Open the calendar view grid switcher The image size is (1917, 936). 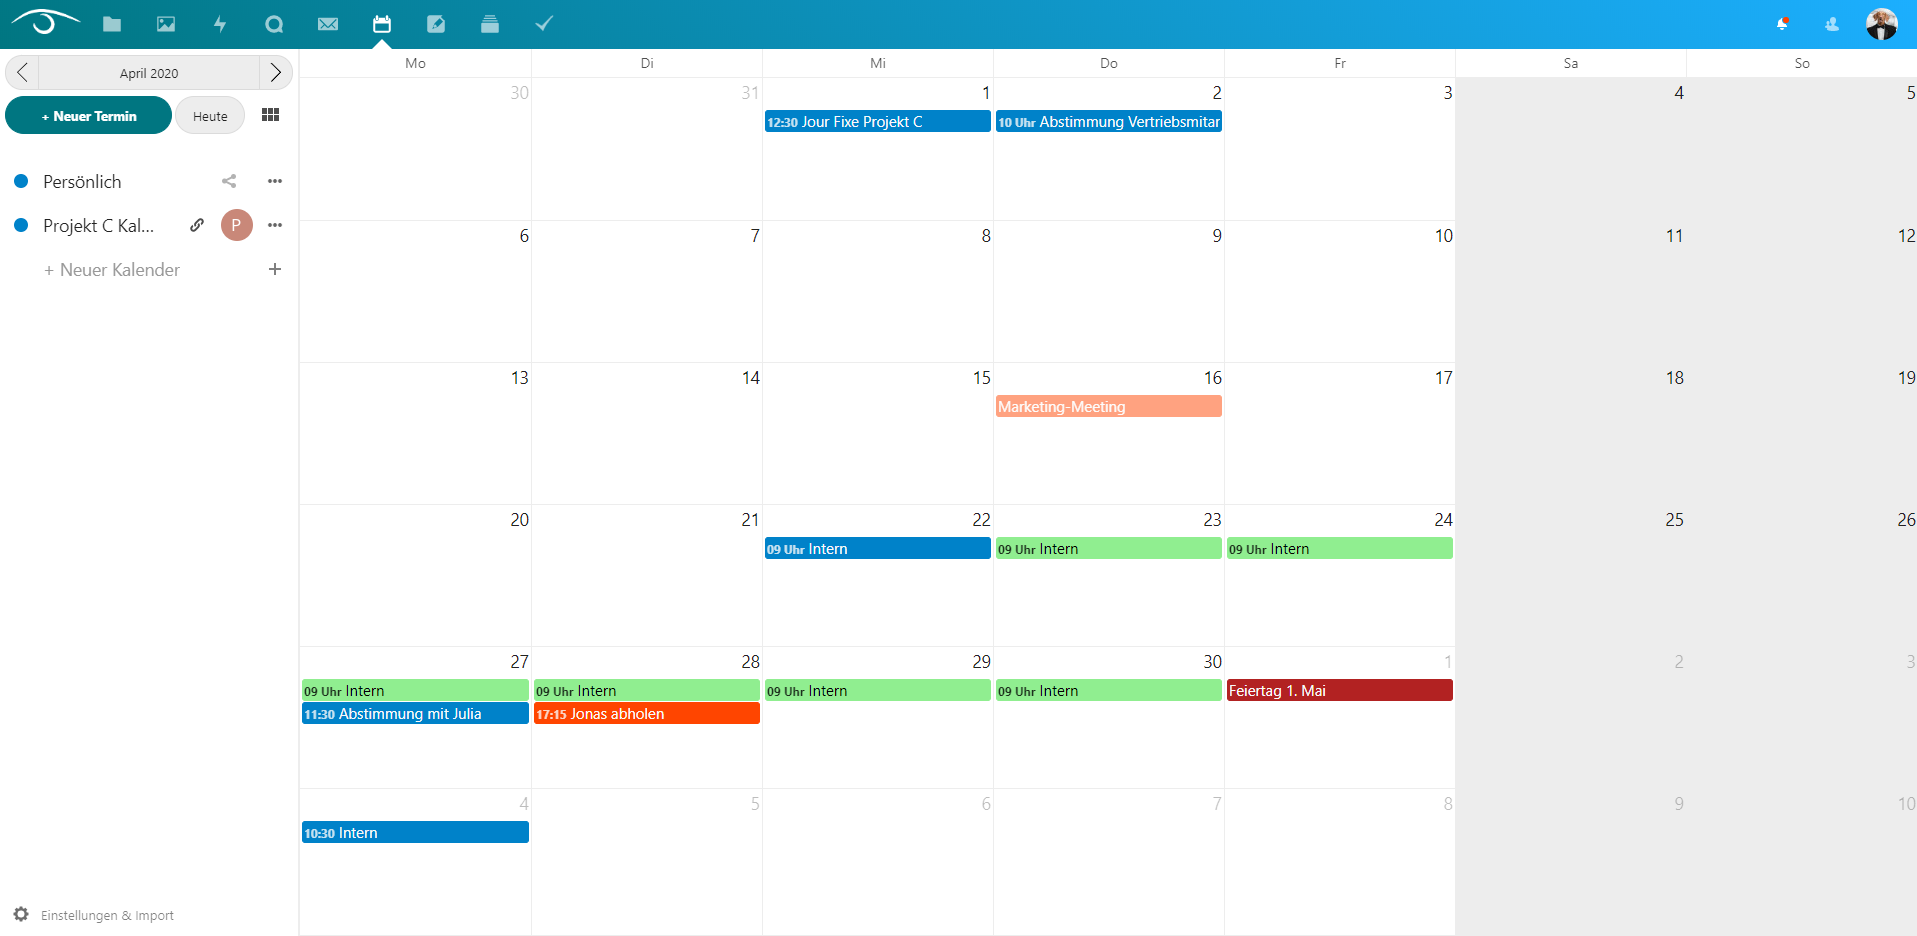(x=270, y=115)
